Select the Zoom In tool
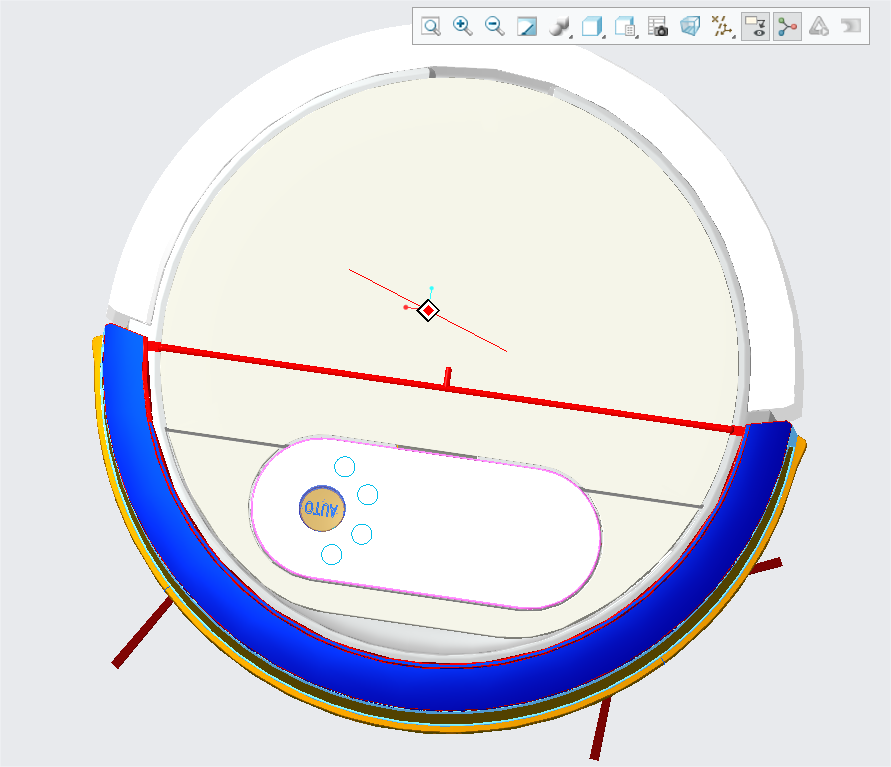The width and height of the screenshot is (891, 767). click(x=463, y=26)
